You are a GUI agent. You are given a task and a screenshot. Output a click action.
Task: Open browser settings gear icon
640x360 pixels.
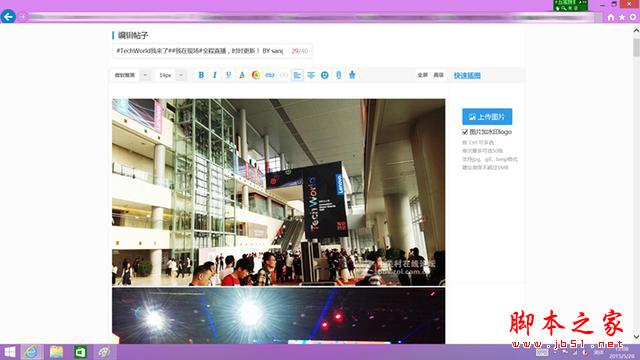(633, 17)
